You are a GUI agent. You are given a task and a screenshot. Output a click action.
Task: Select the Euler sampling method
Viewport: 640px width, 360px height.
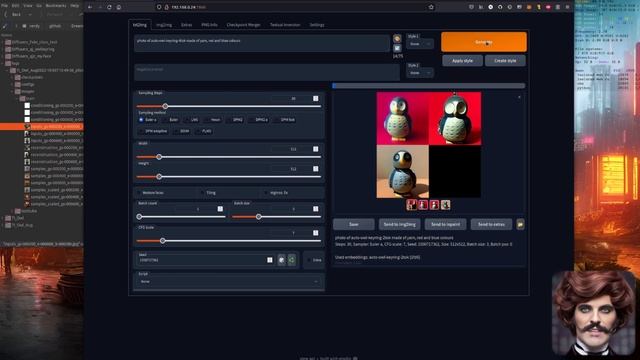click(170, 120)
